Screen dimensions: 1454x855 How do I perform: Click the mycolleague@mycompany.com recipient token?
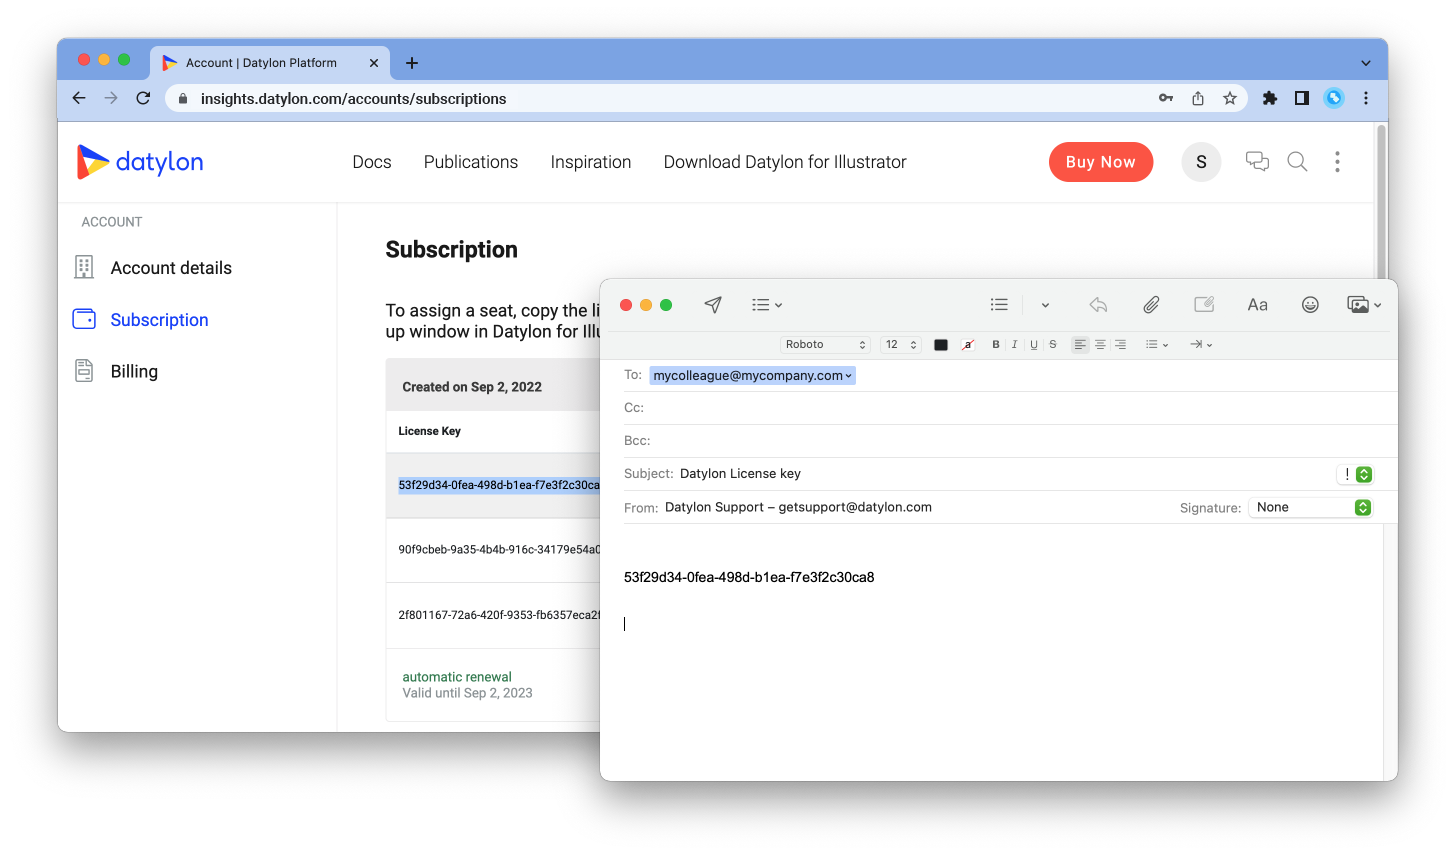tap(752, 375)
